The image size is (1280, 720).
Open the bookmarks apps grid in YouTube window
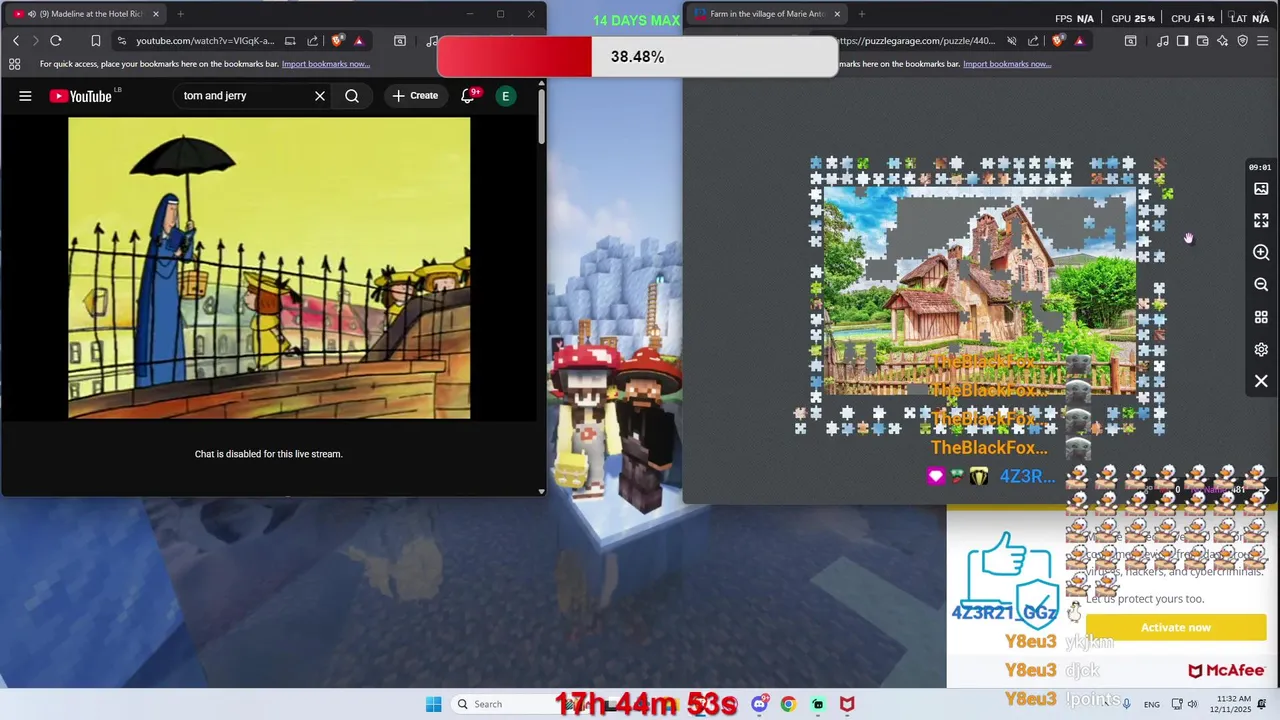coord(14,64)
